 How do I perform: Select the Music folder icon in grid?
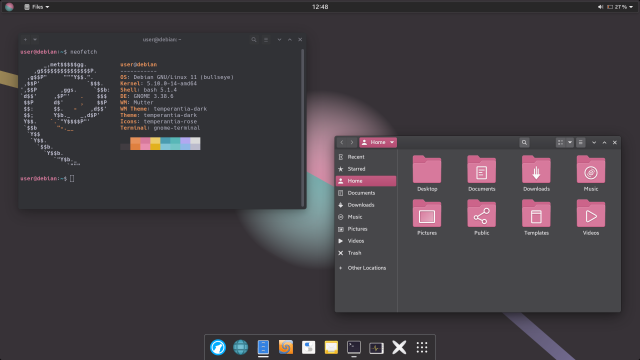click(x=591, y=169)
